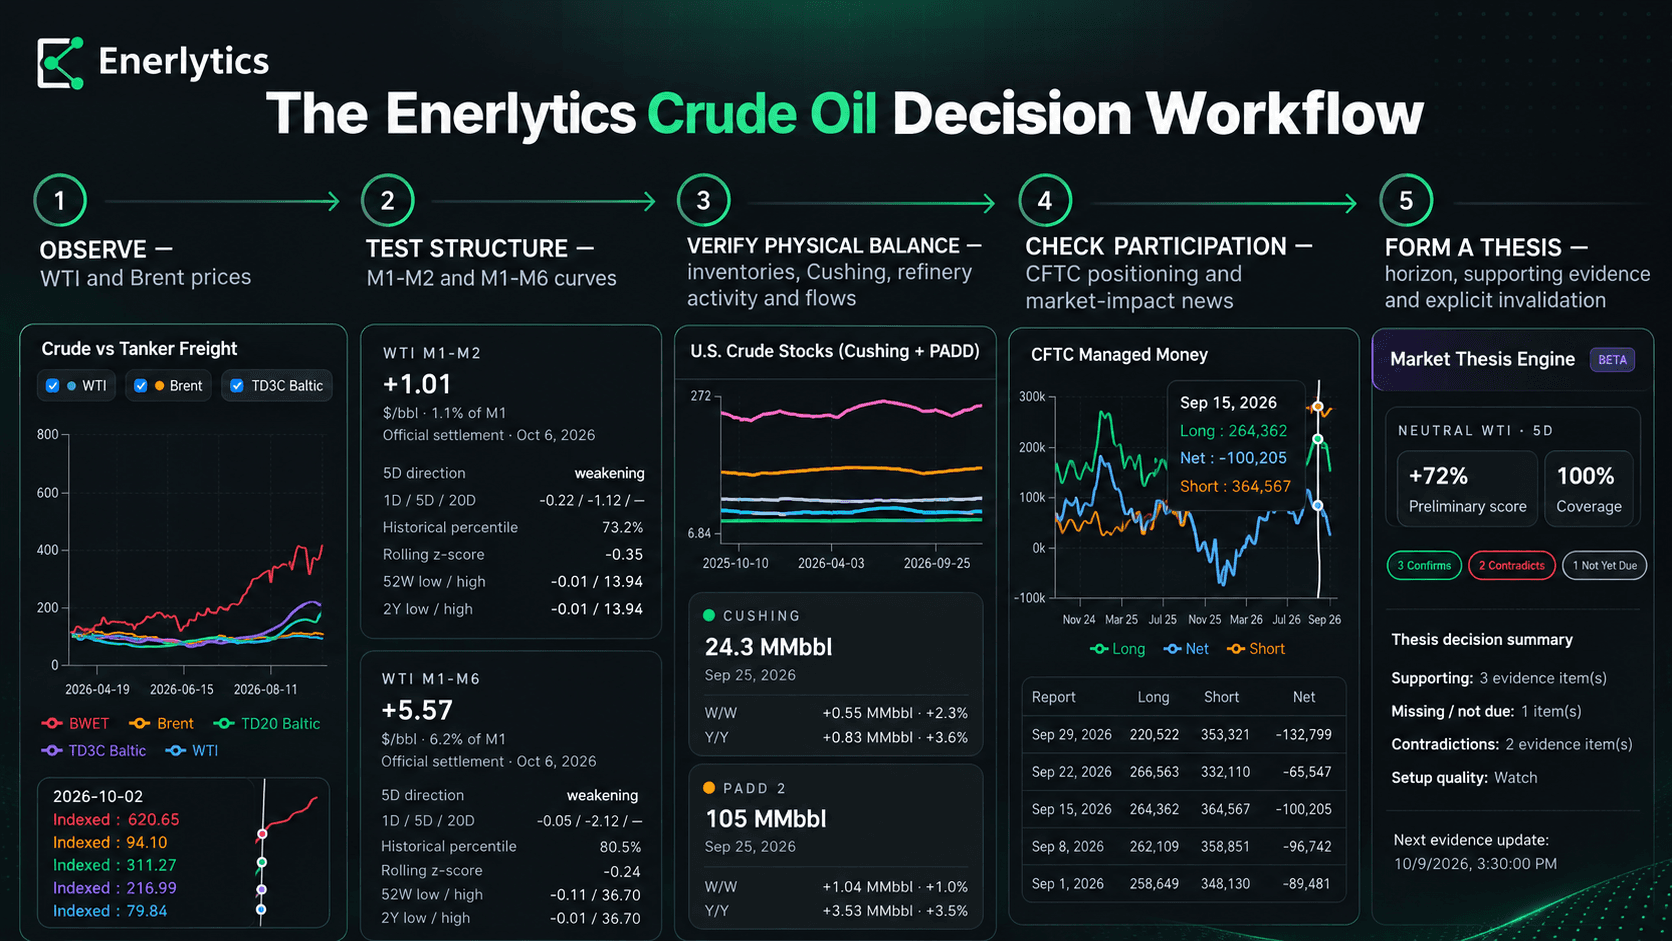Select the 2 Contradicts pill
The image size is (1672, 941).
click(x=1511, y=566)
